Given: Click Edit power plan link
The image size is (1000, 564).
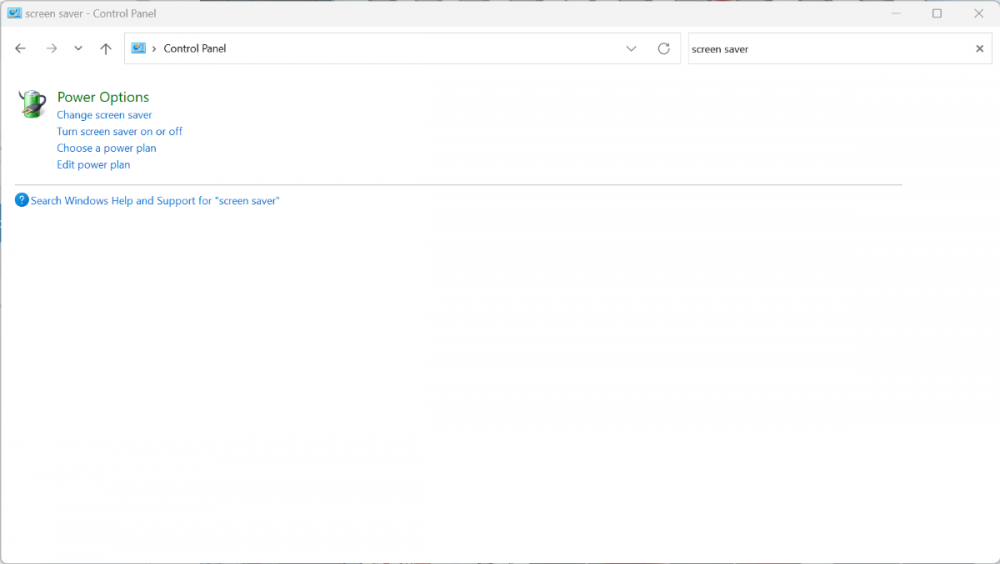Looking at the screenshot, I should click(93, 164).
